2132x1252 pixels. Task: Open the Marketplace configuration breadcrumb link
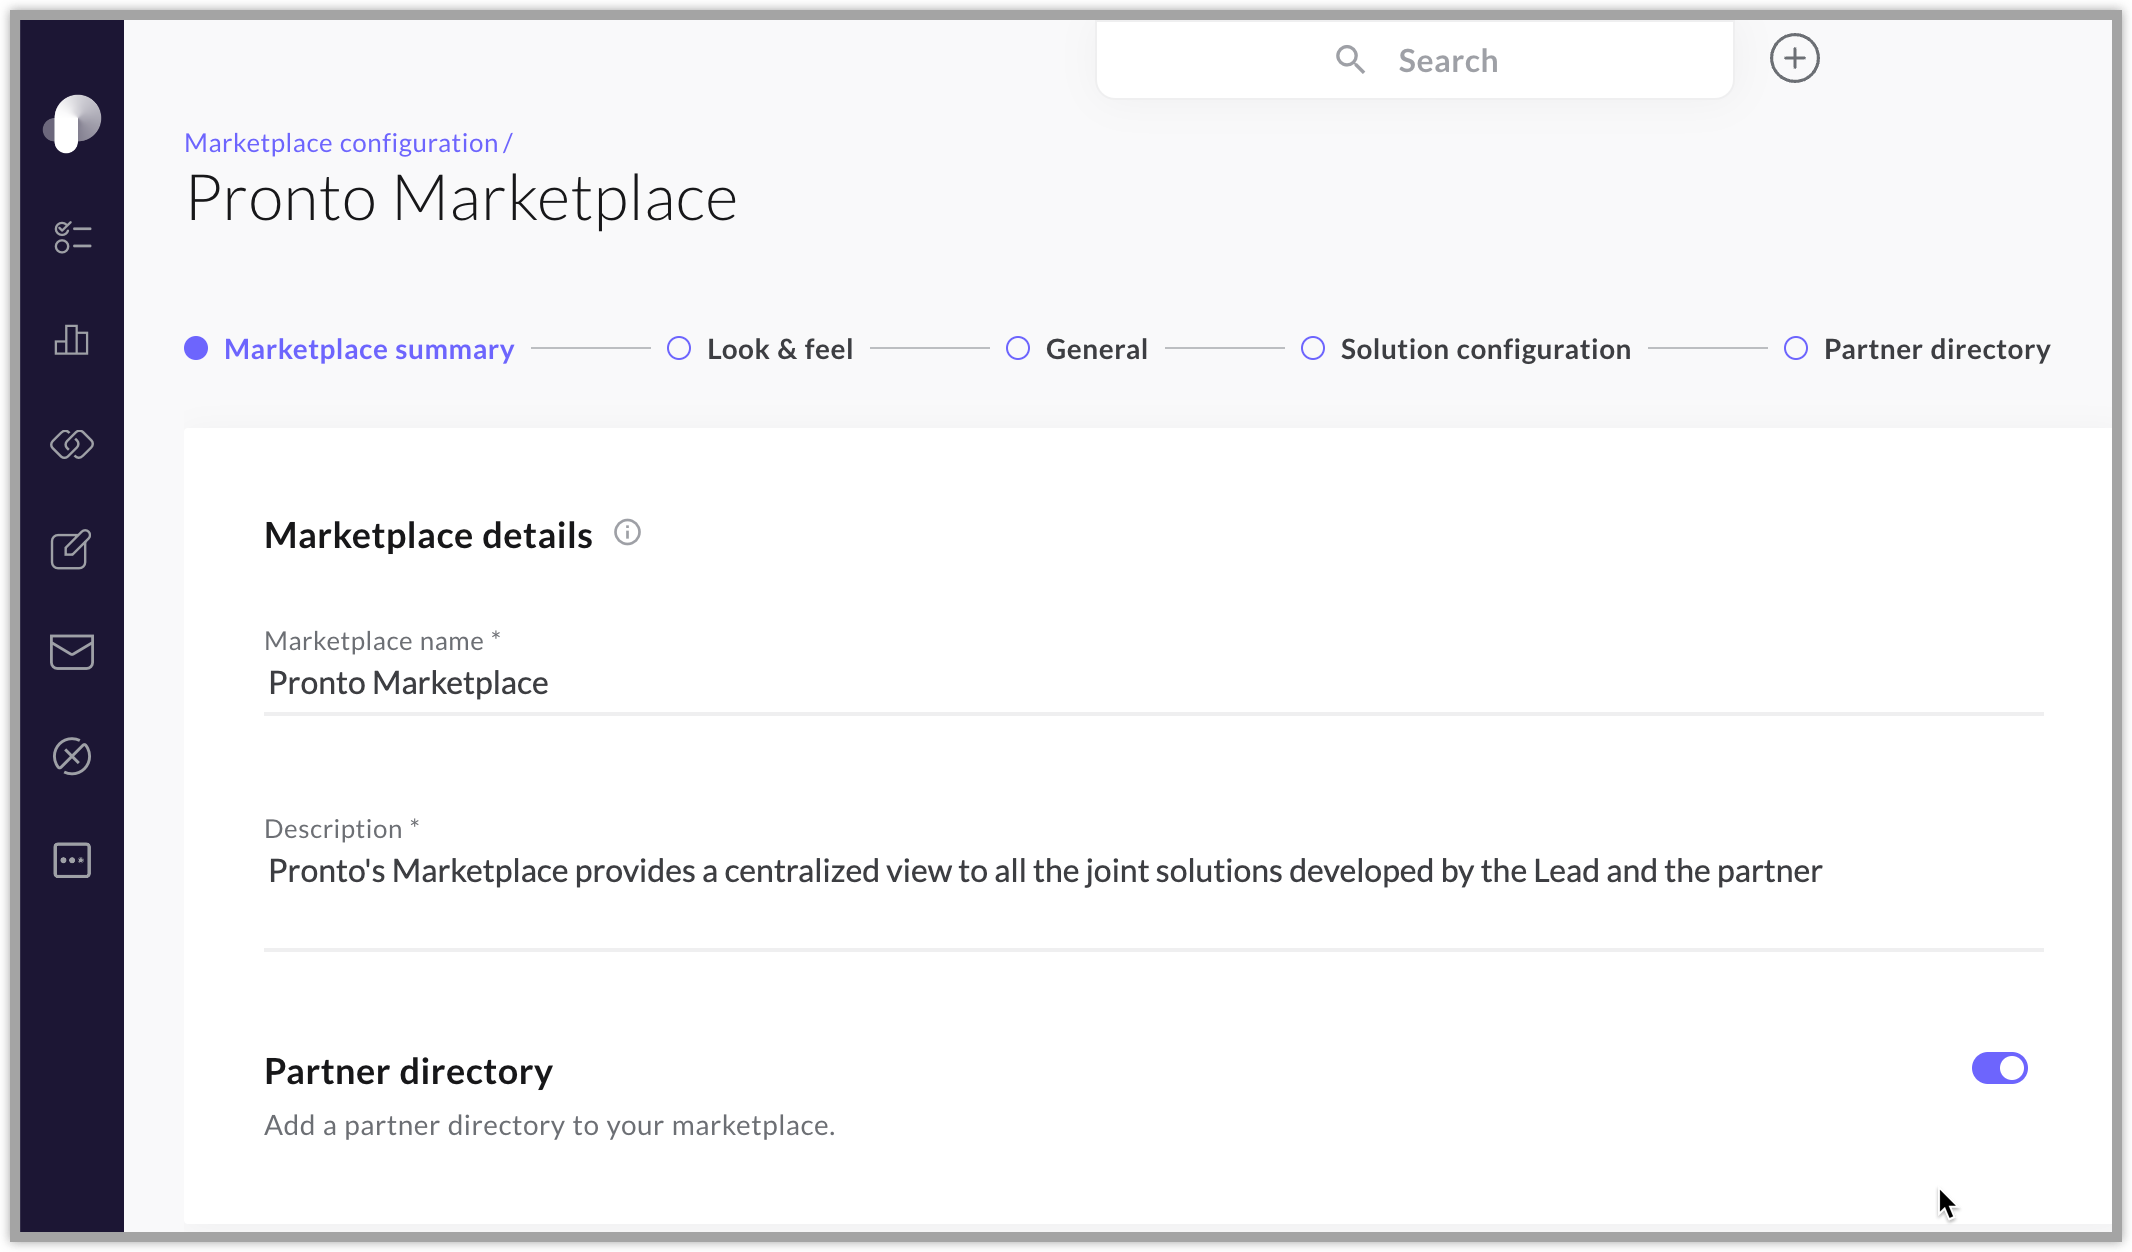pyautogui.click(x=341, y=142)
